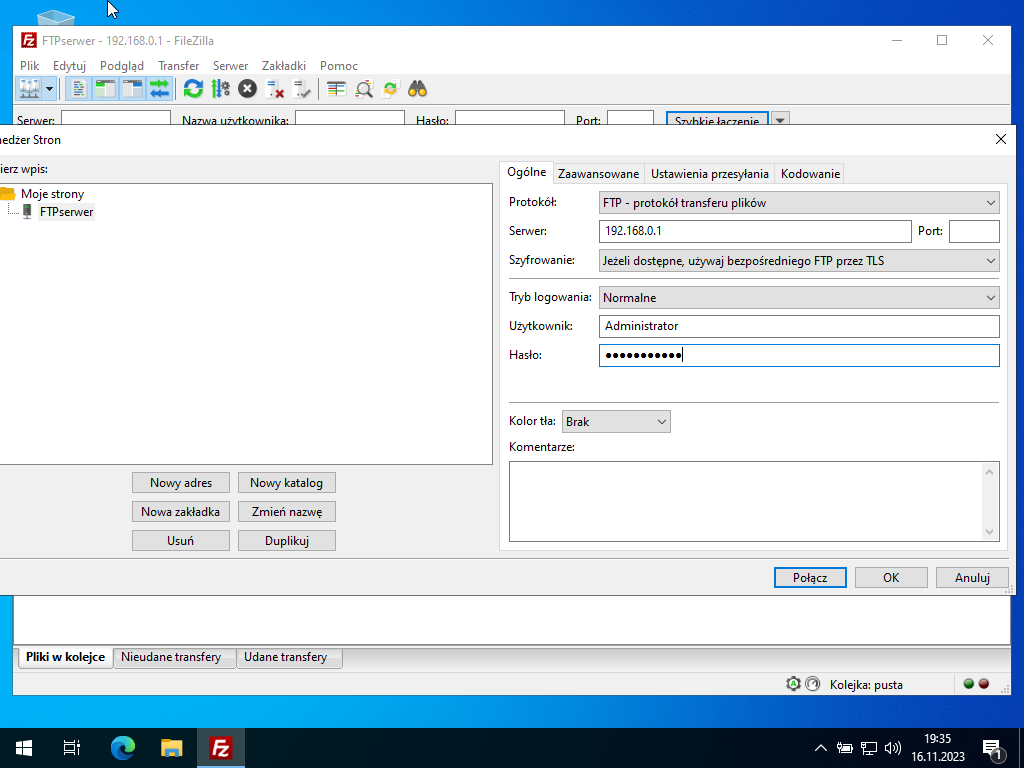Open the Podgląd menu

[x=121, y=65]
